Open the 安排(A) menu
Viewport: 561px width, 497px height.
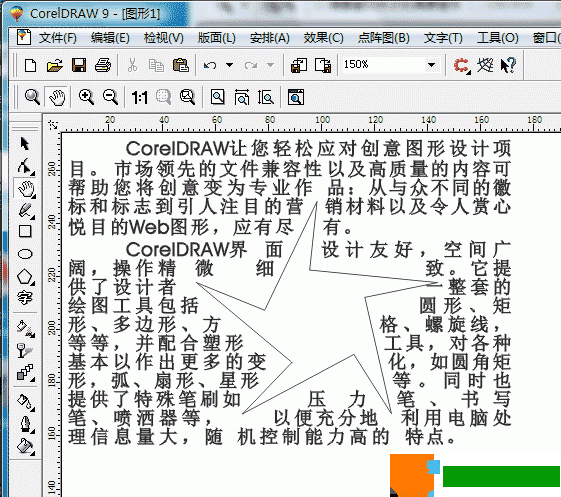pyautogui.click(x=269, y=38)
